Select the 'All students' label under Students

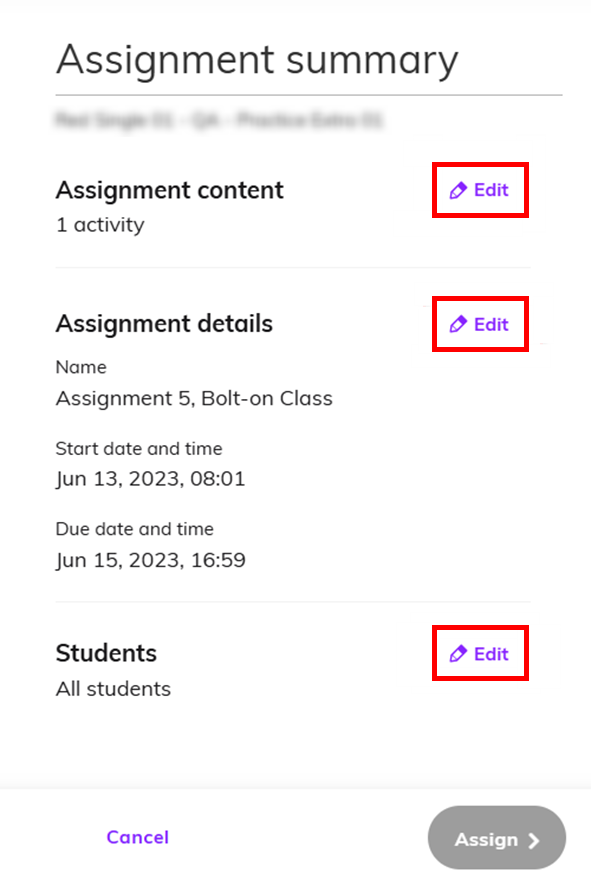pyautogui.click(x=113, y=688)
